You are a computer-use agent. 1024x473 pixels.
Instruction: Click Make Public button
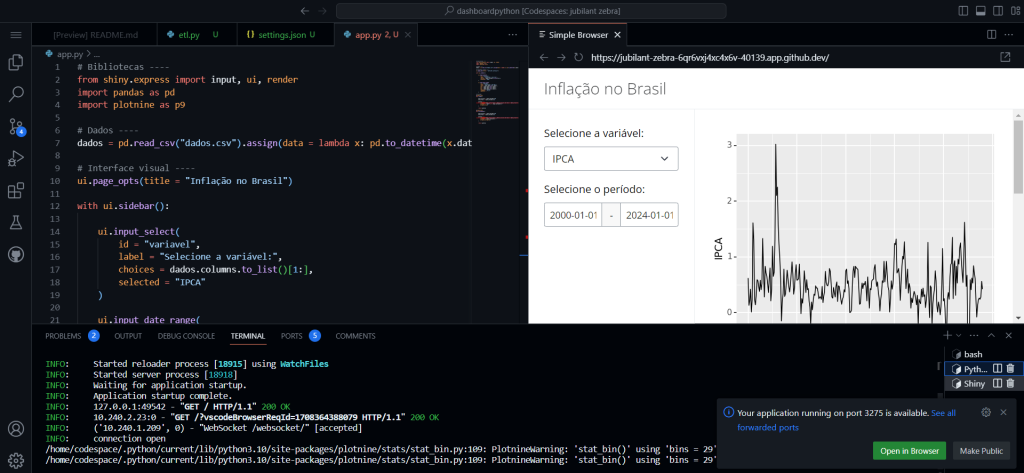981,451
